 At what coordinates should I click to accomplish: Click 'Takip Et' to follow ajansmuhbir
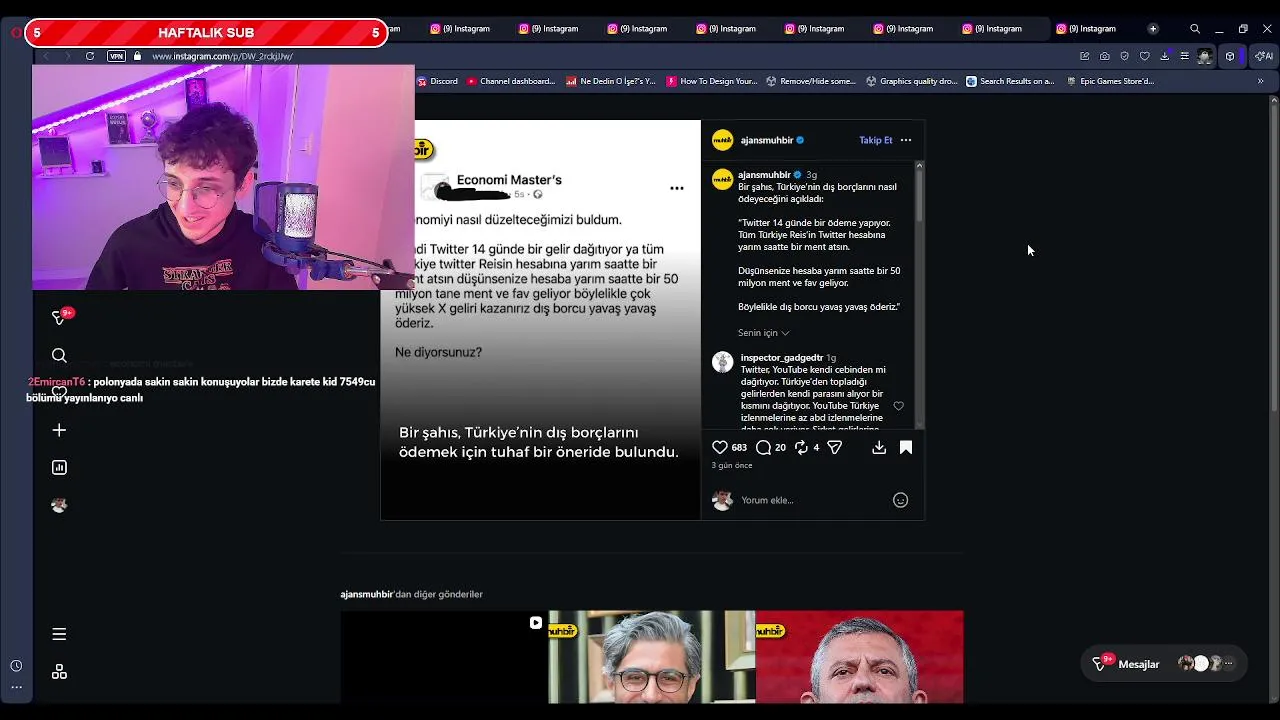tap(875, 140)
